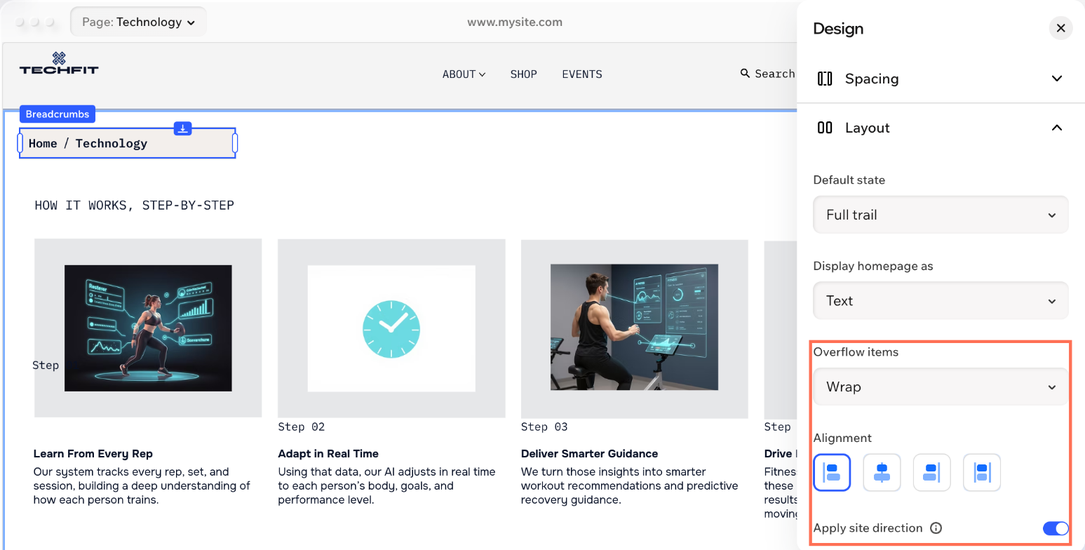Expand the Spacing section chevron
This screenshot has height=550, width=1085.
pos(1057,79)
